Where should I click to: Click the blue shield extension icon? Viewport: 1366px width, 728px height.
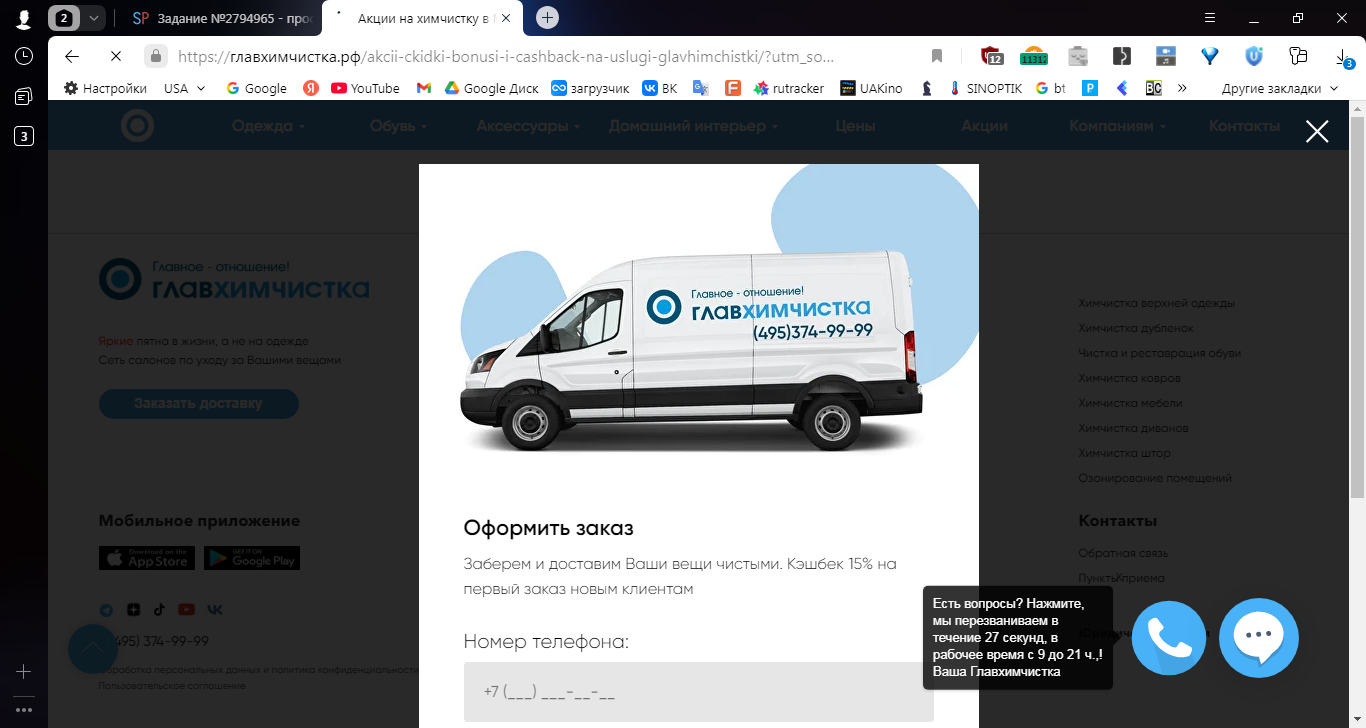click(x=1254, y=56)
